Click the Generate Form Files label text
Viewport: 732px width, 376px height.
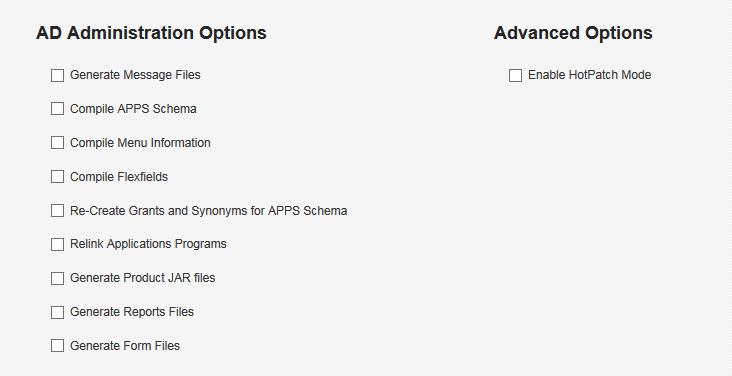pos(125,346)
